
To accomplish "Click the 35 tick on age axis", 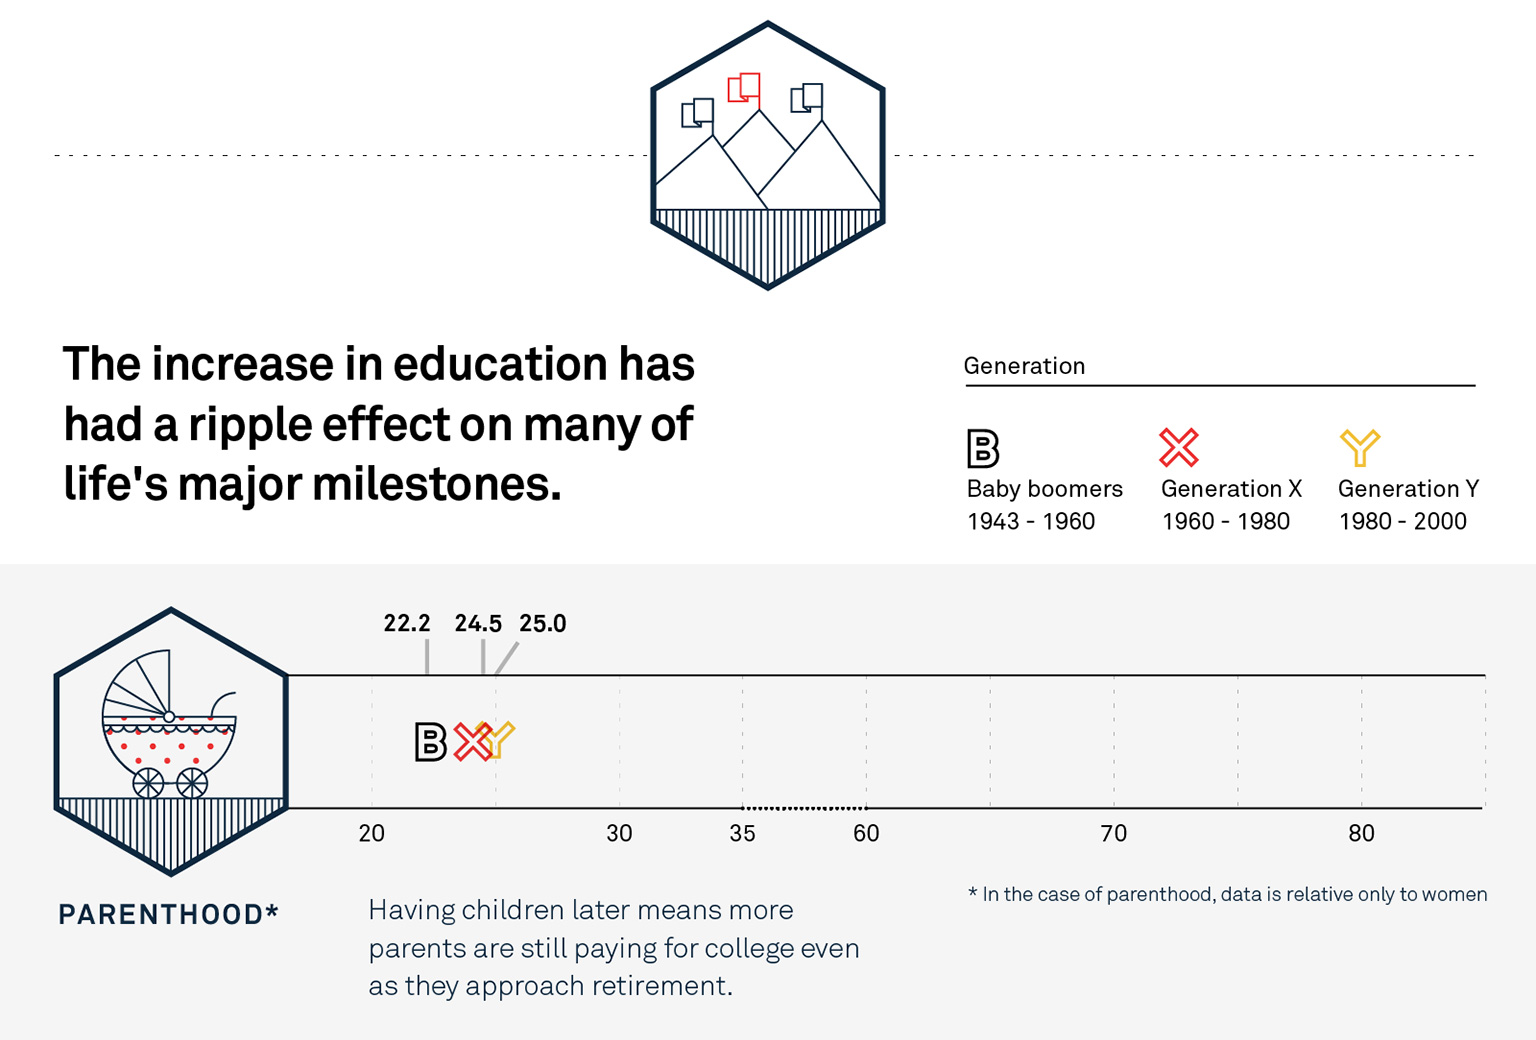I will (x=742, y=833).
